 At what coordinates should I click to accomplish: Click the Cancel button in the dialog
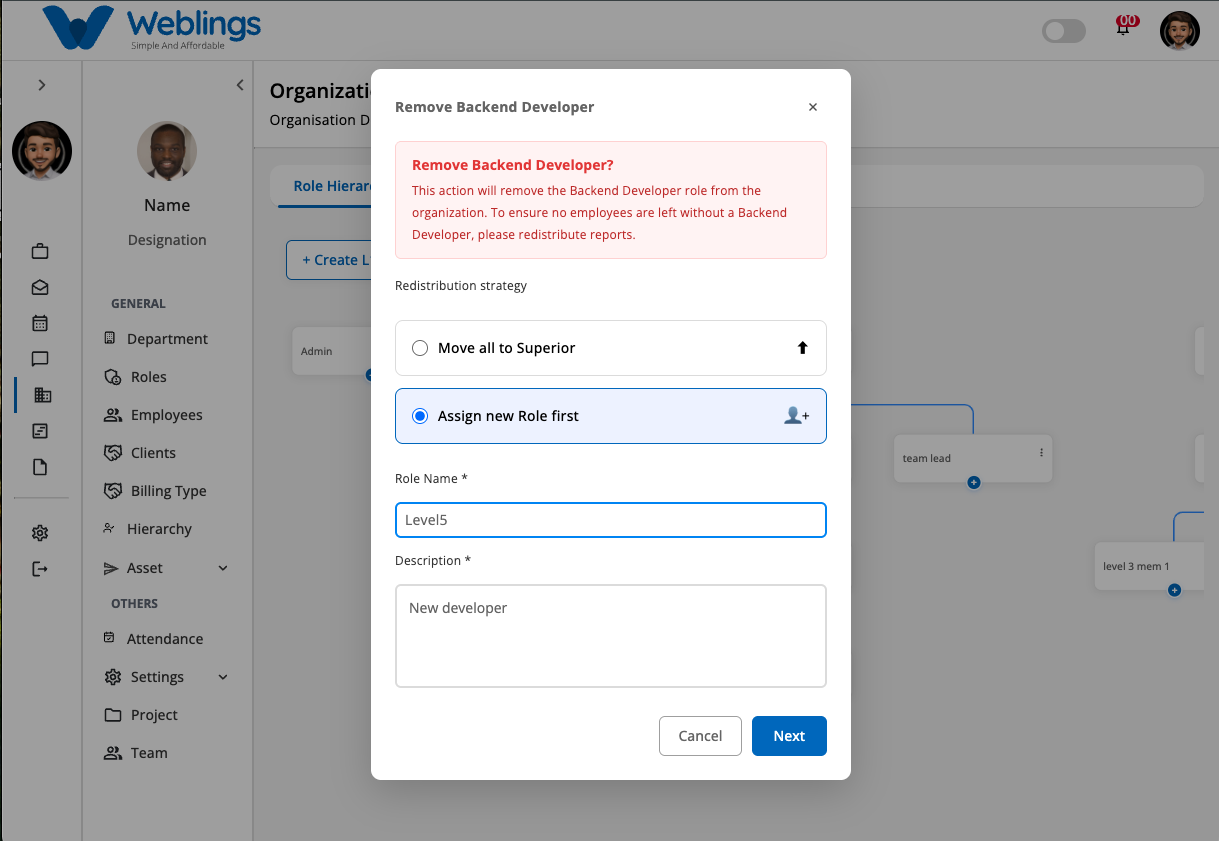coord(700,736)
